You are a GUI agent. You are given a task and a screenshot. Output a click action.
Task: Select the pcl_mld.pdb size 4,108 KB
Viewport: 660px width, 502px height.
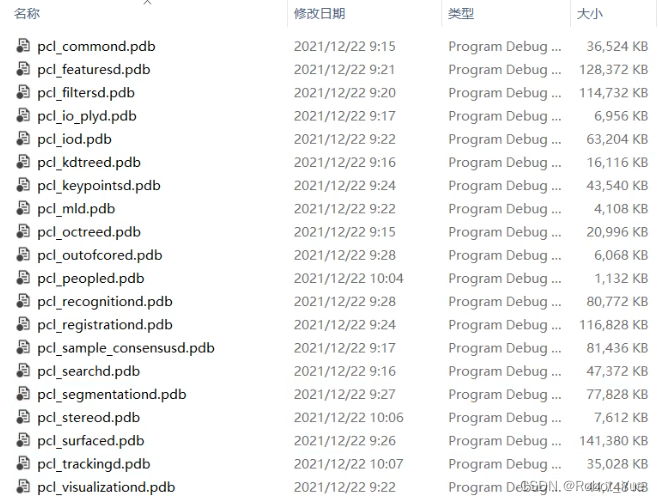[x=621, y=209]
